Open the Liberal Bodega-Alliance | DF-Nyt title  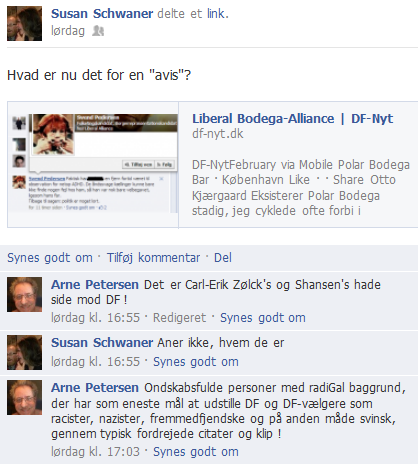coord(292,118)
